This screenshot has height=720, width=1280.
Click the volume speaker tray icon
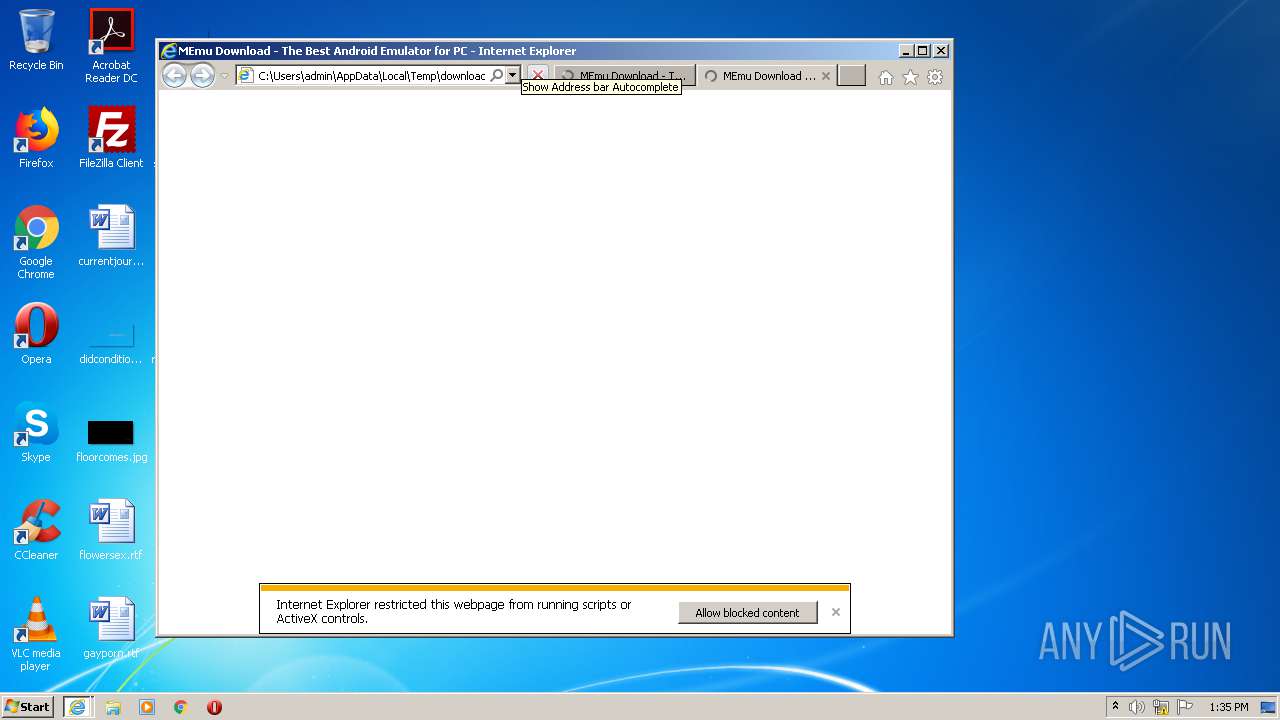(1136, 707)
